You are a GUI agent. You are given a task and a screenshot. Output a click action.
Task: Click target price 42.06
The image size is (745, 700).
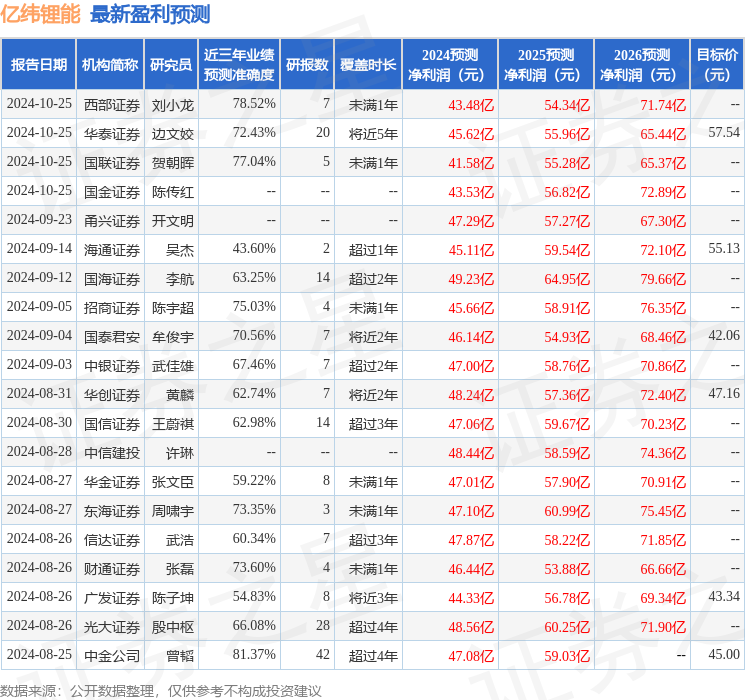click(724, 335)
